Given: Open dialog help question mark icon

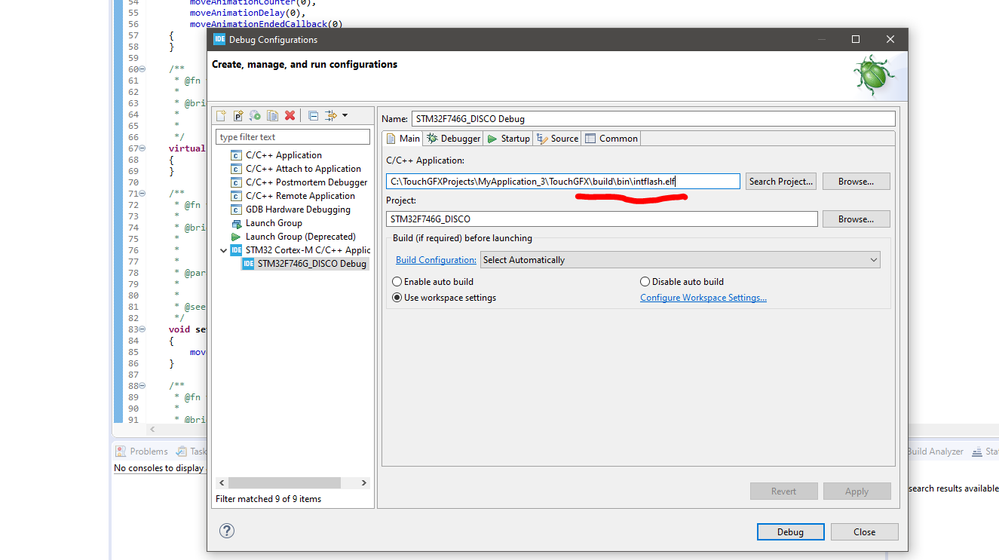Looking at the screenshot, I should tap(227, 531).
